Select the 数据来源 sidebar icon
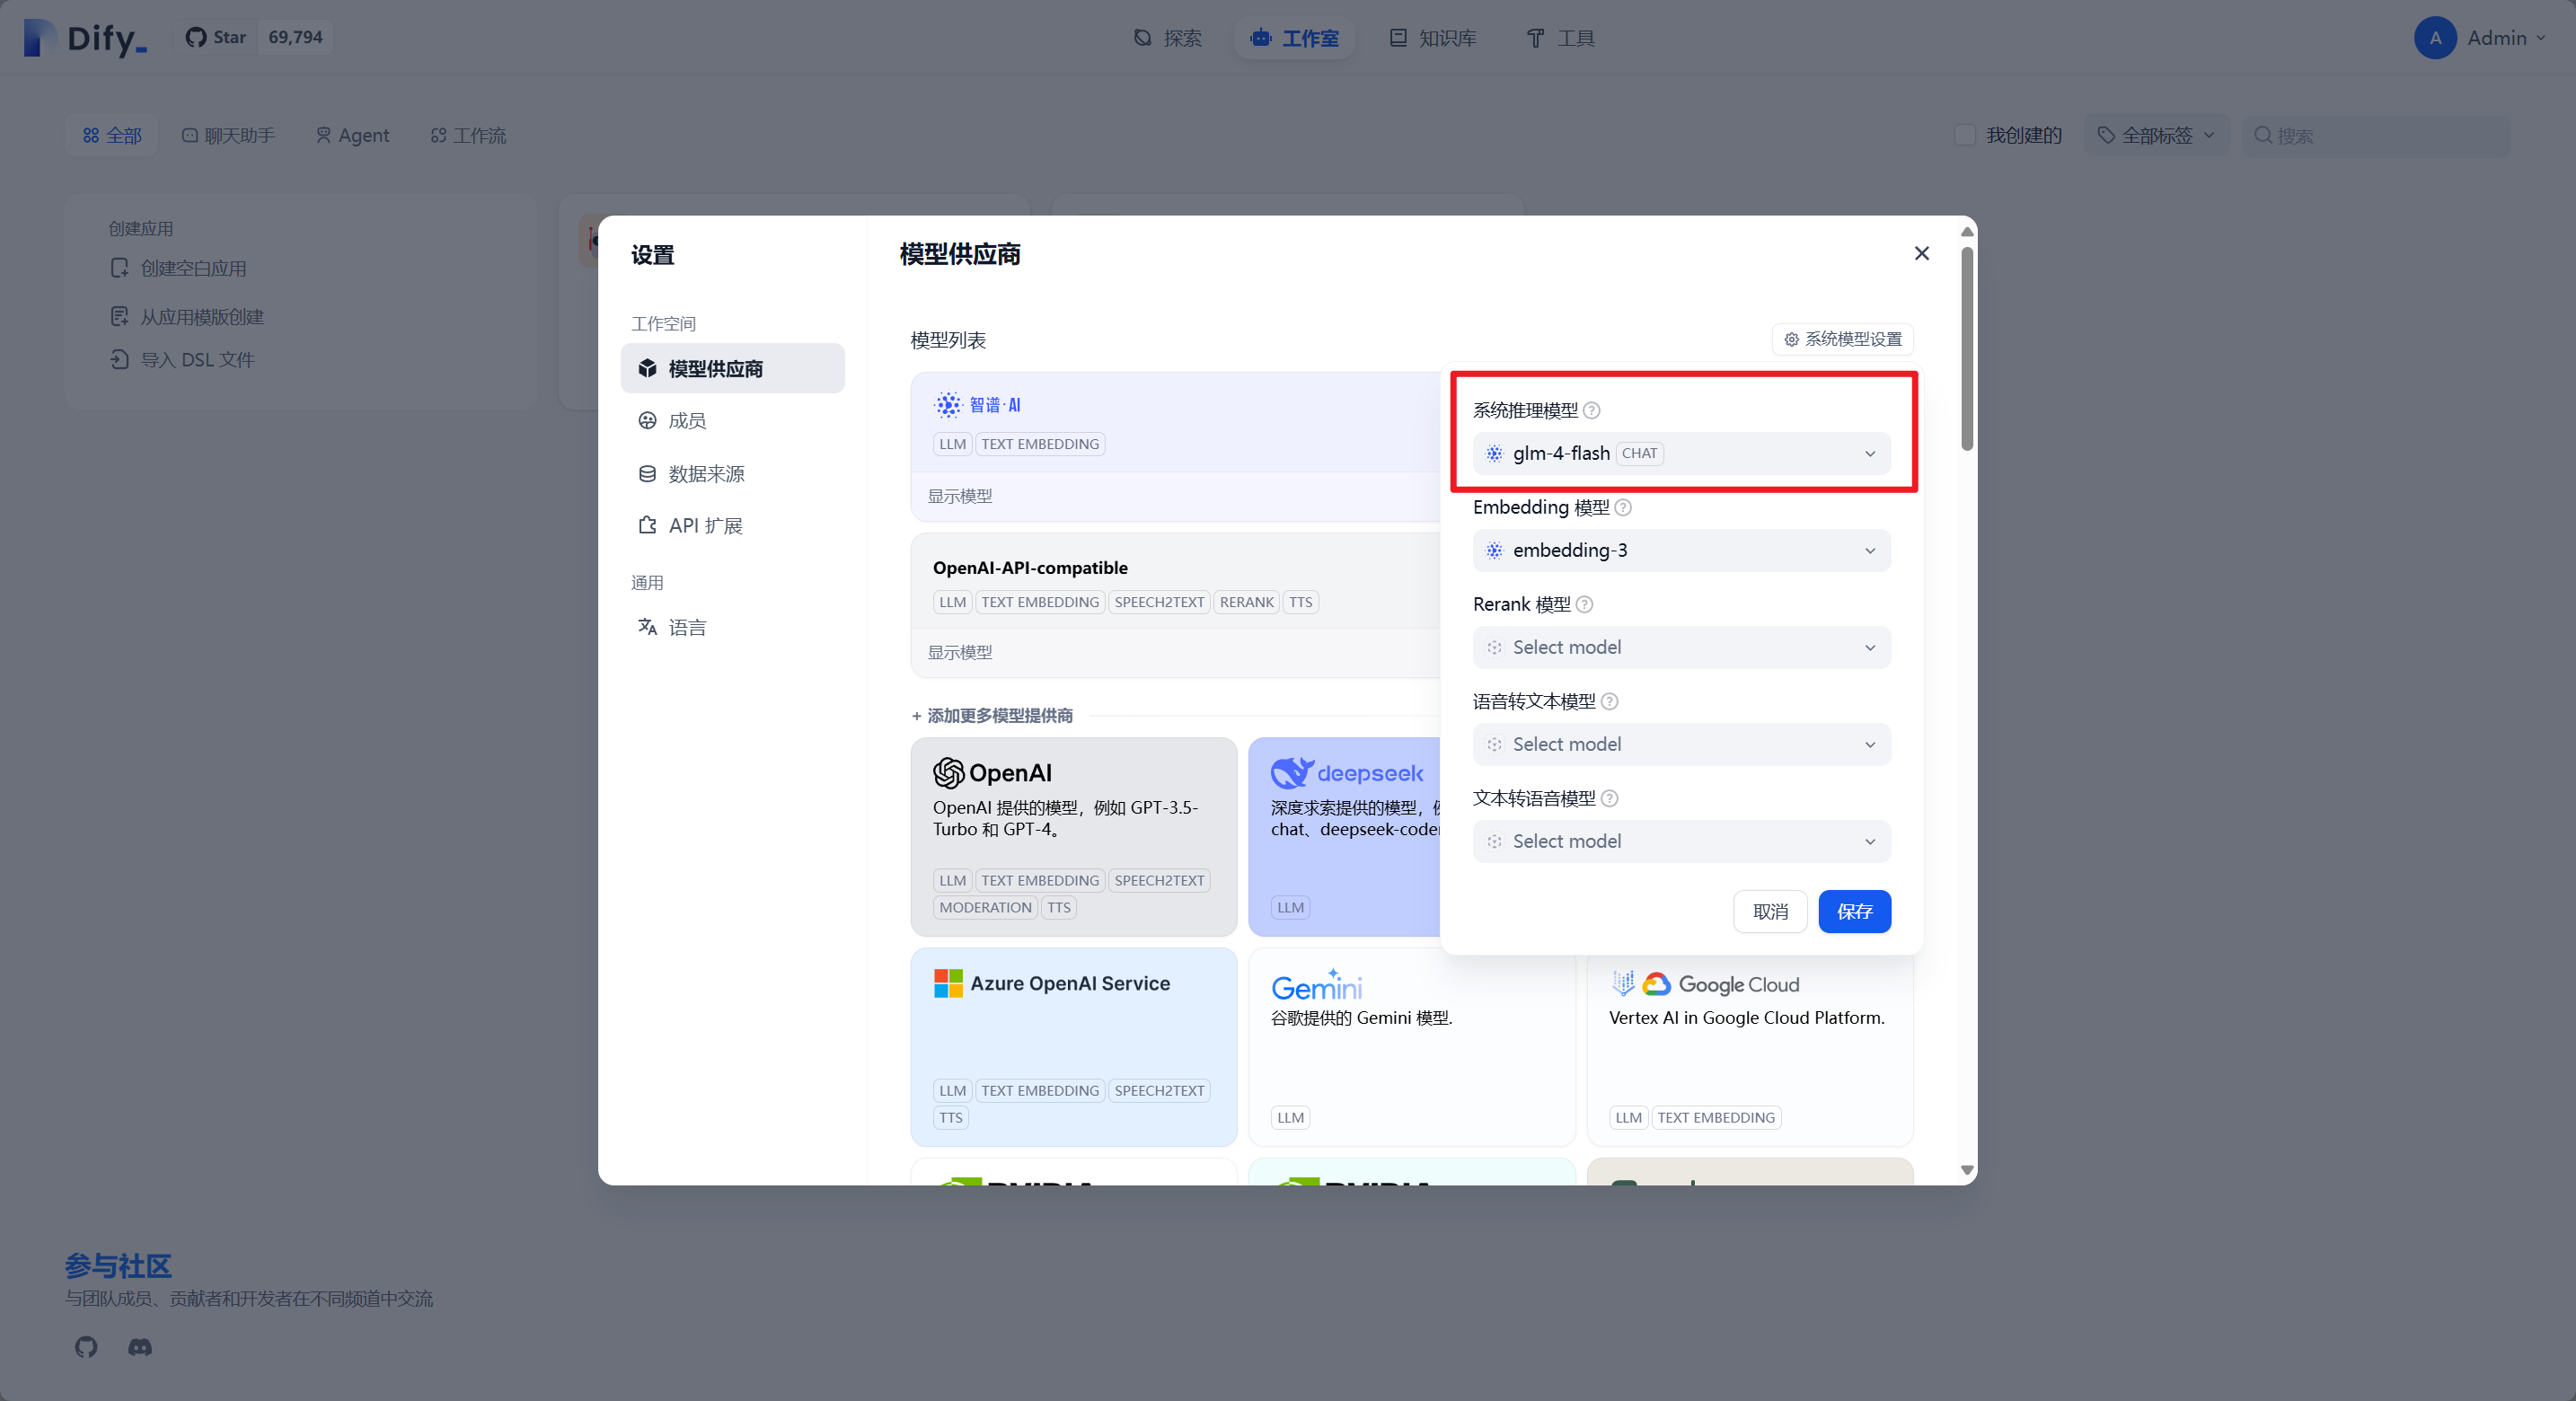The width and height of the screenshot is (2576, 1401). (x=646, y=473)
